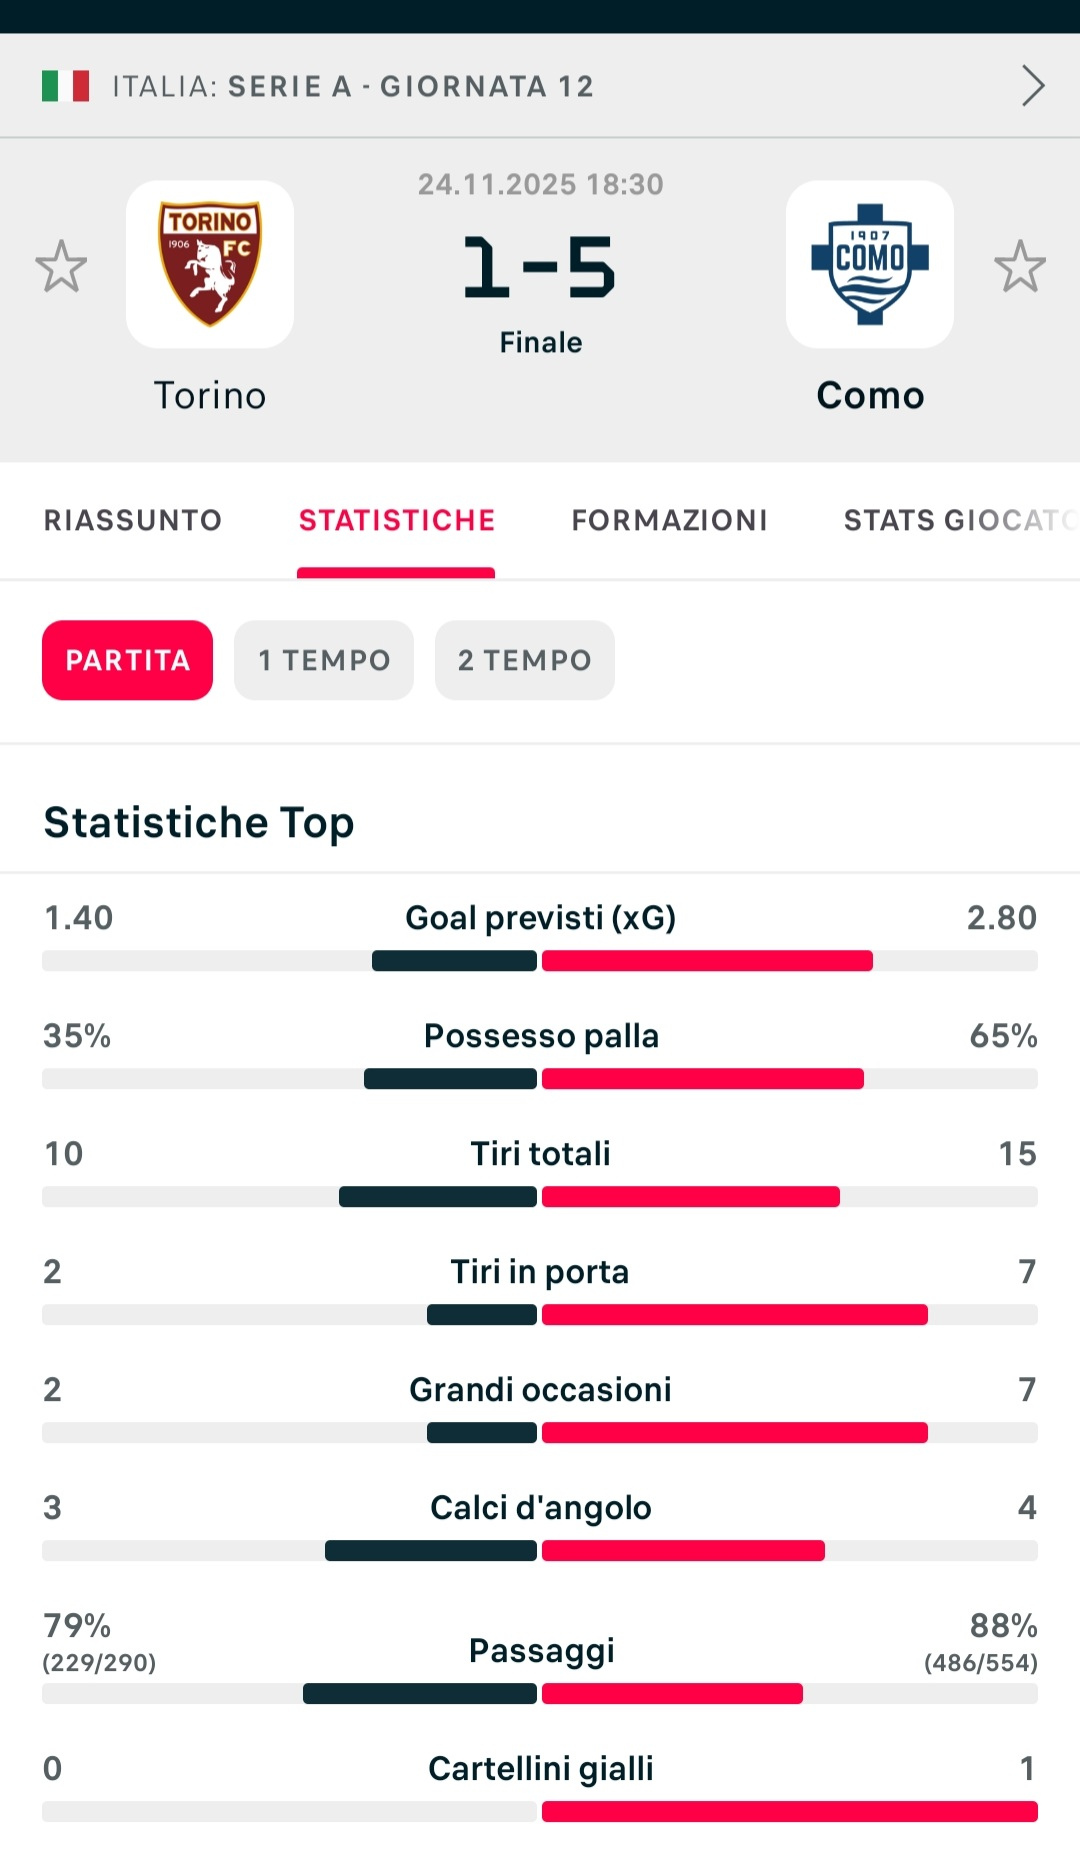Tap the Cartellini gialli stat row

540,1769
